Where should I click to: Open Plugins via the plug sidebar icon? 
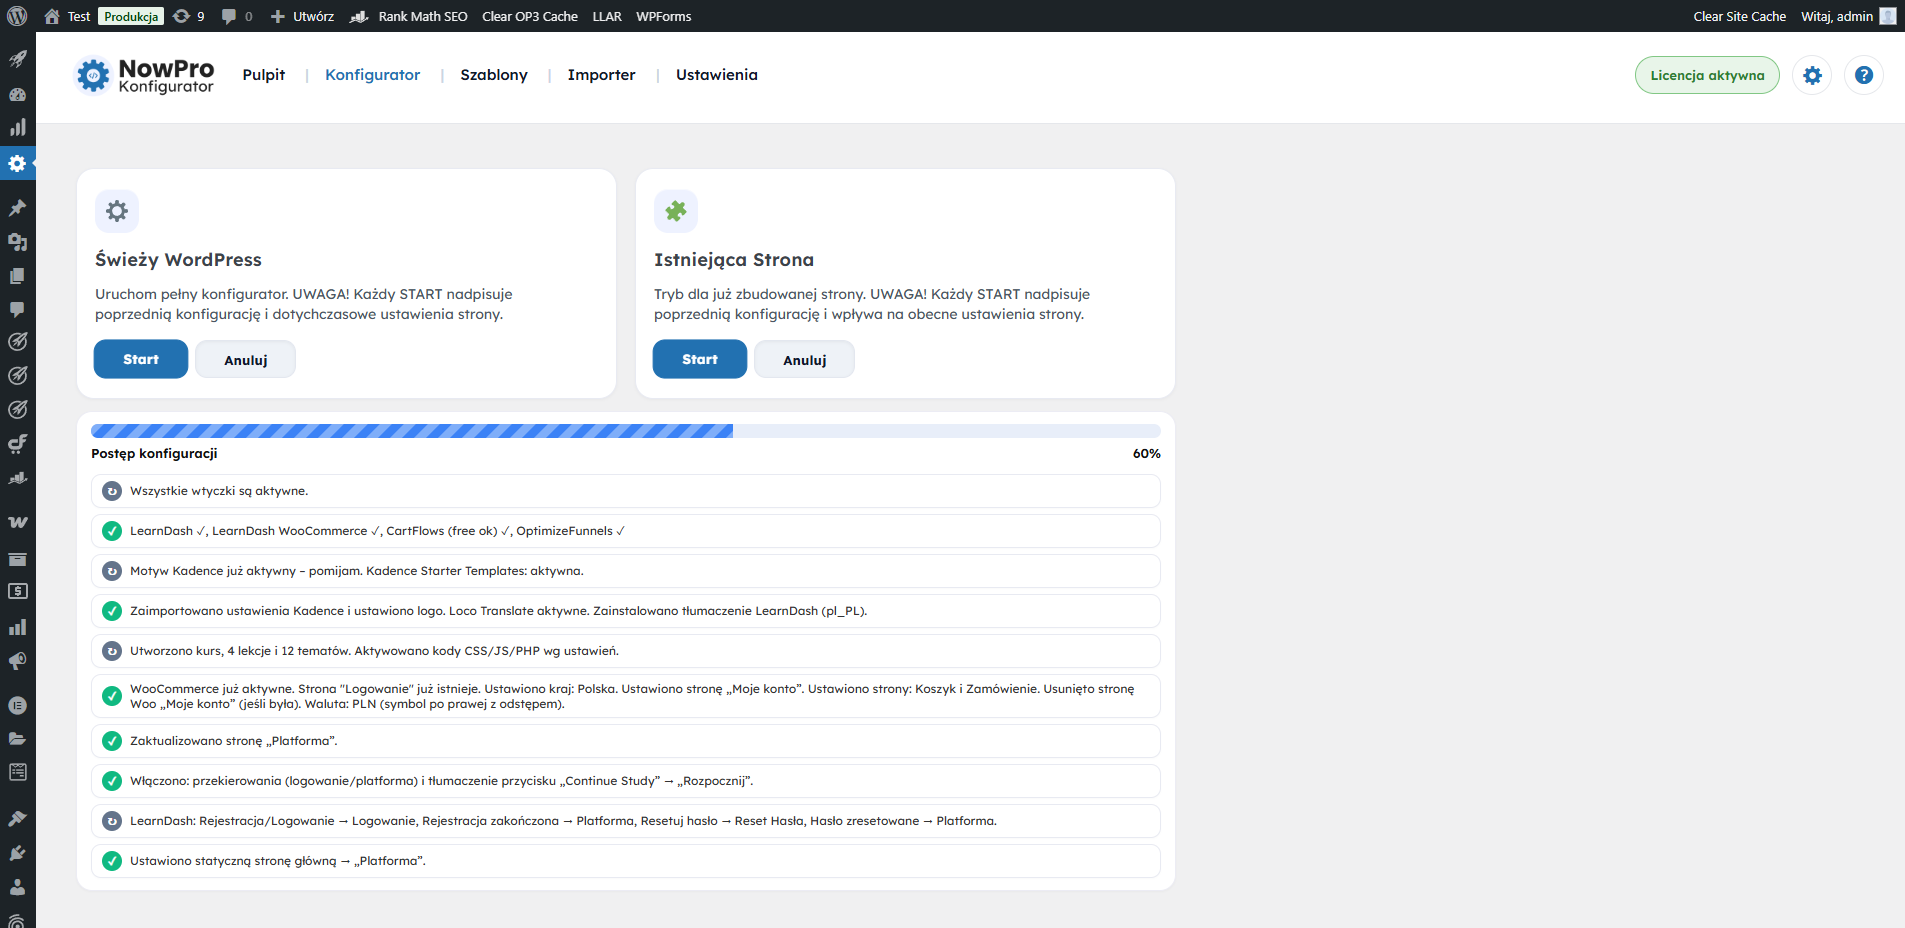17,853
